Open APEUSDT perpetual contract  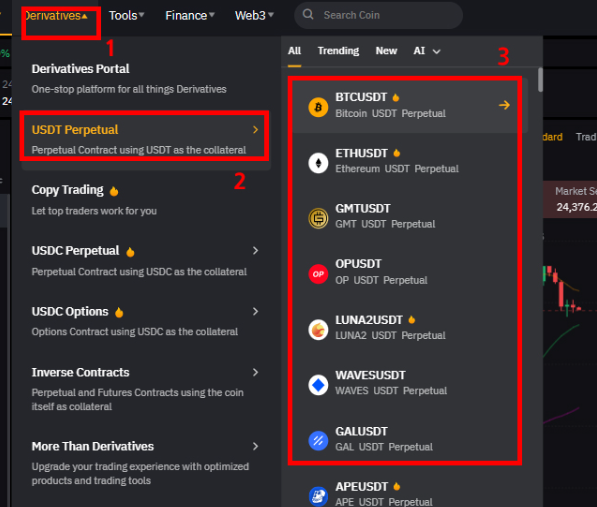[410, 493]
